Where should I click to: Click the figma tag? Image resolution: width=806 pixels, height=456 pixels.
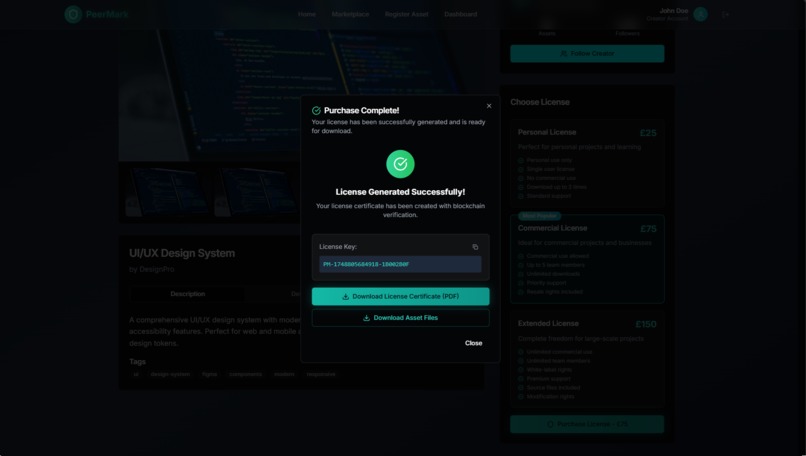coord(209,374)
